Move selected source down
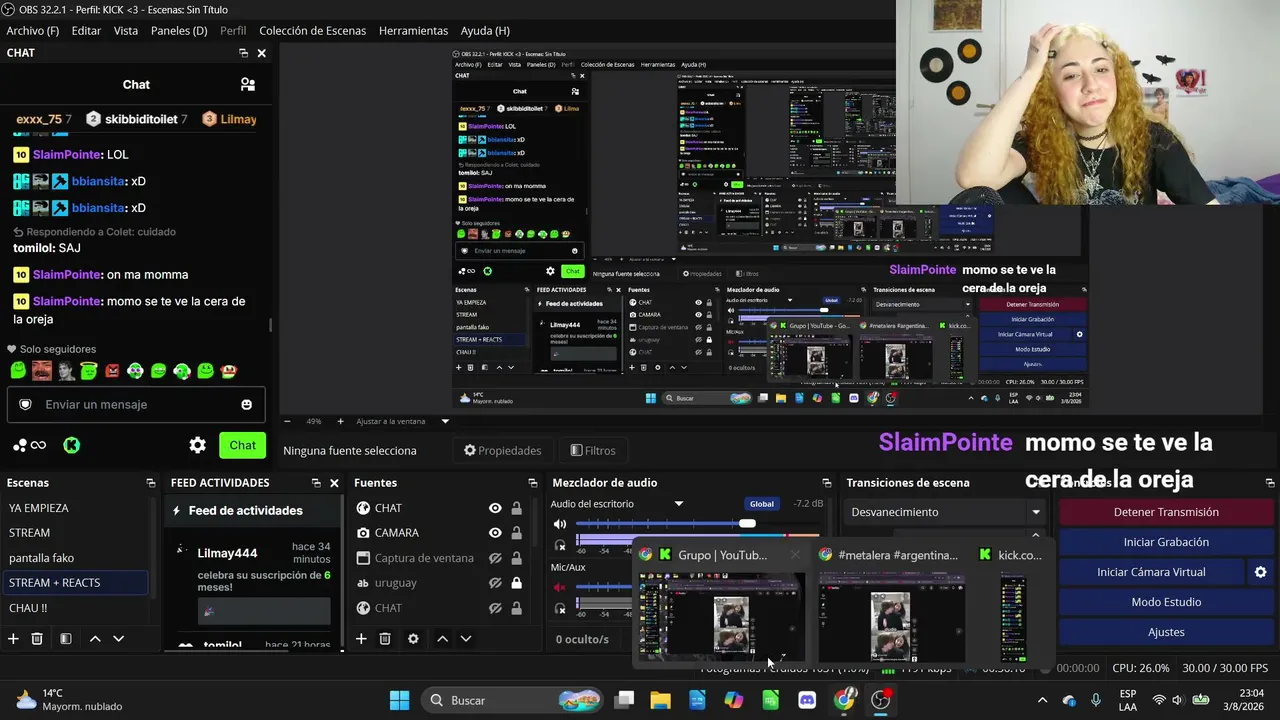 tap(465, 639)
